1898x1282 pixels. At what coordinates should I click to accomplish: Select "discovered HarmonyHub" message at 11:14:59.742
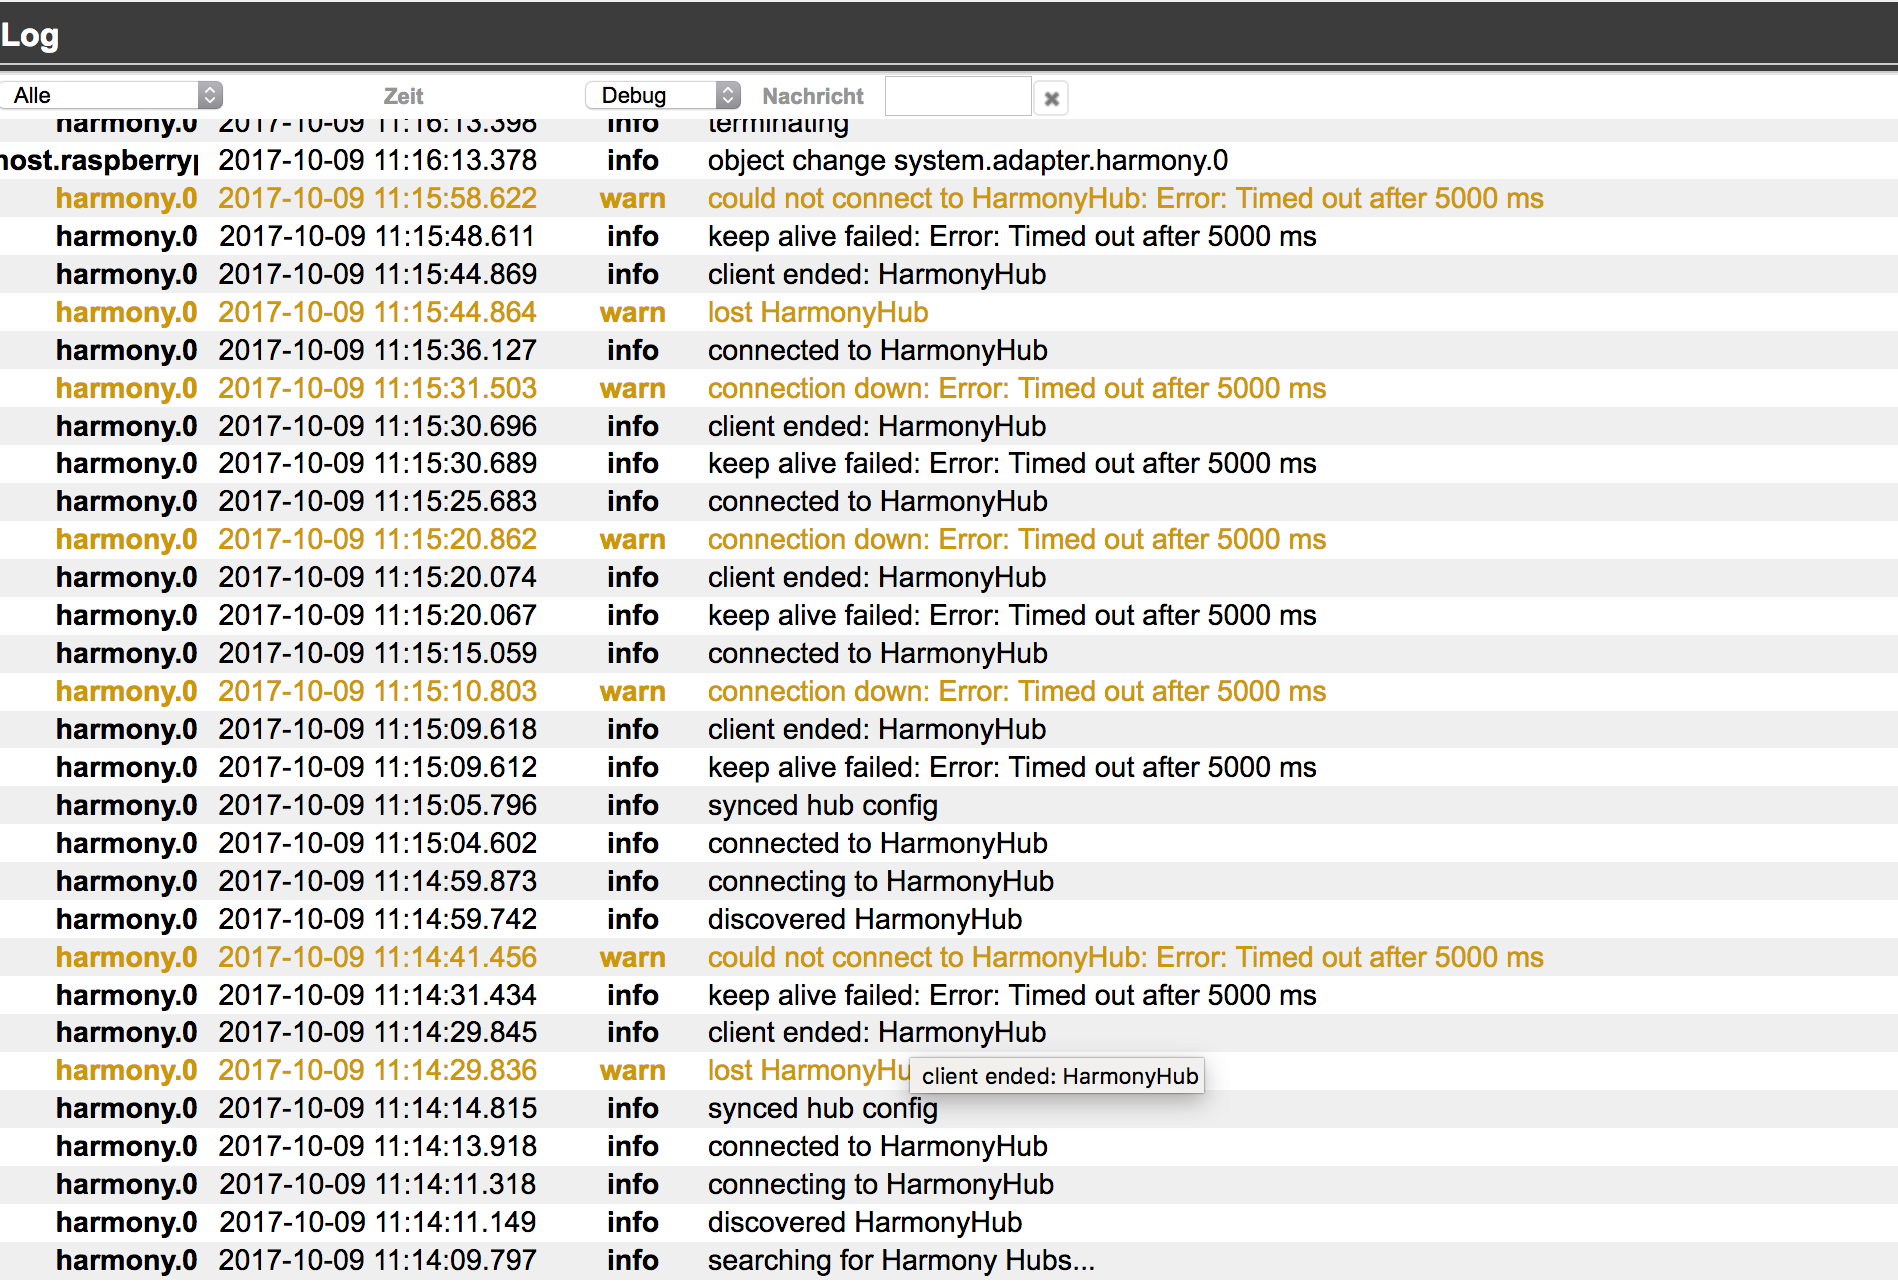pos(864,919)
